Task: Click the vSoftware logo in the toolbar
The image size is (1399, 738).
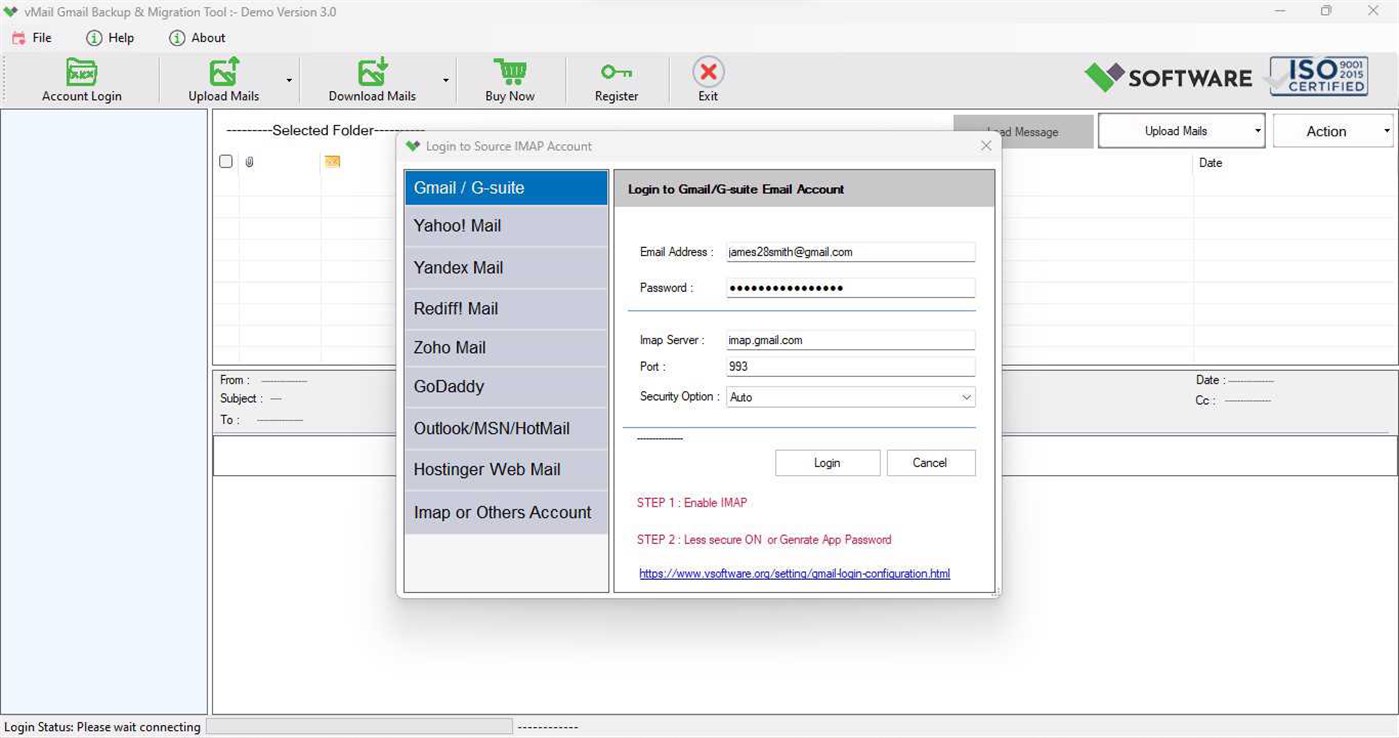Action: [x=1168, y=77]
